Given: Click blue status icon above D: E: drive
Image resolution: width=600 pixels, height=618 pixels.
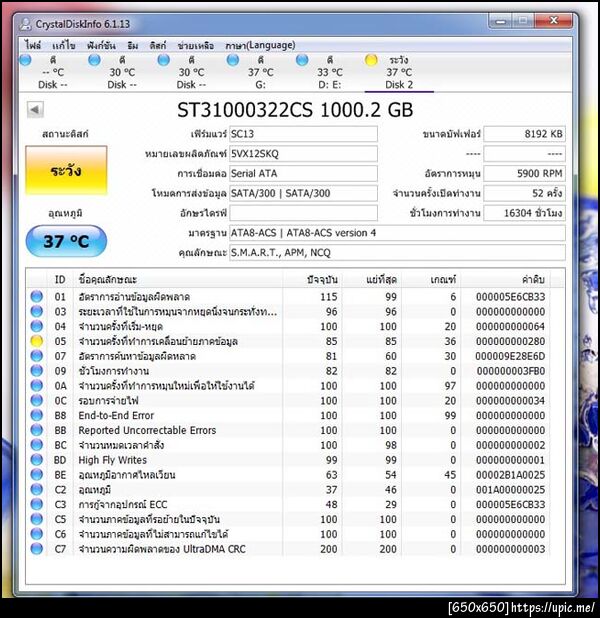Looking at the screenshot, I should click(302, 60).
